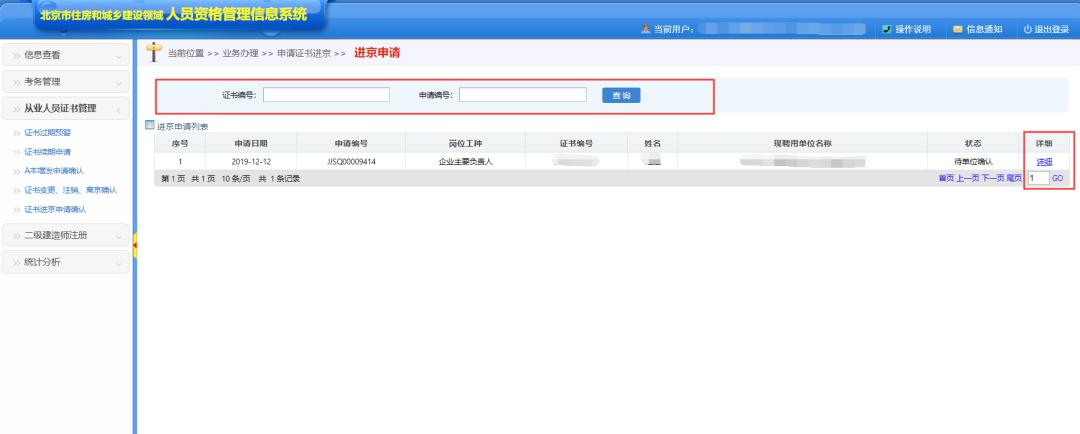Click the 信息通知 envelope icon

click(958, 29)
